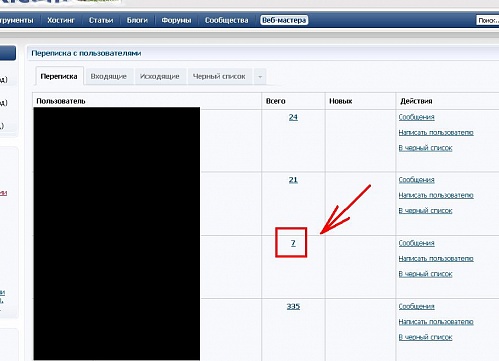Open the 21 total messages link

pos(293,180)
